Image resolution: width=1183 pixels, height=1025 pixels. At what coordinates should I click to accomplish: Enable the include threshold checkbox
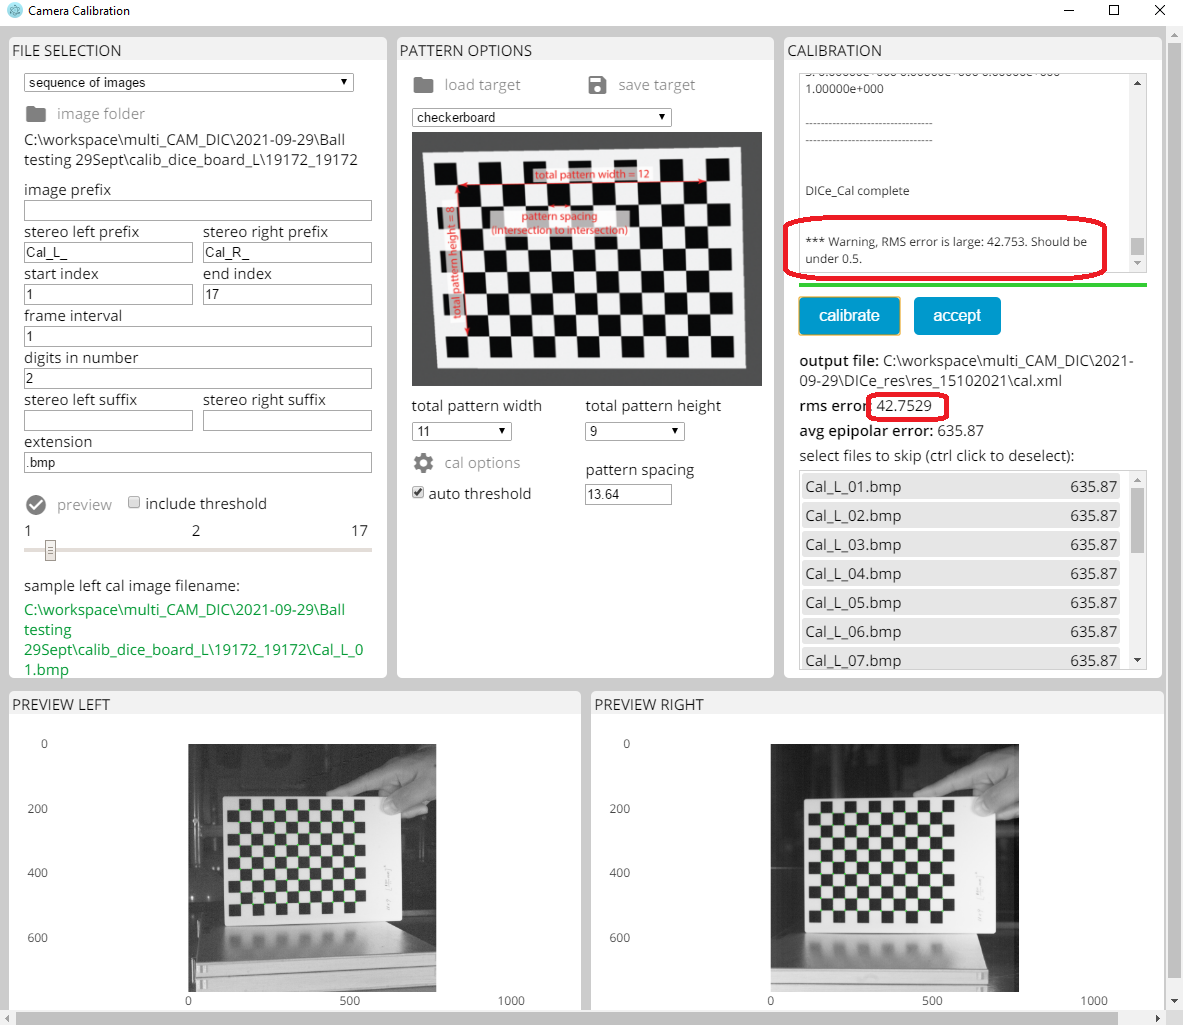point(136,503)
